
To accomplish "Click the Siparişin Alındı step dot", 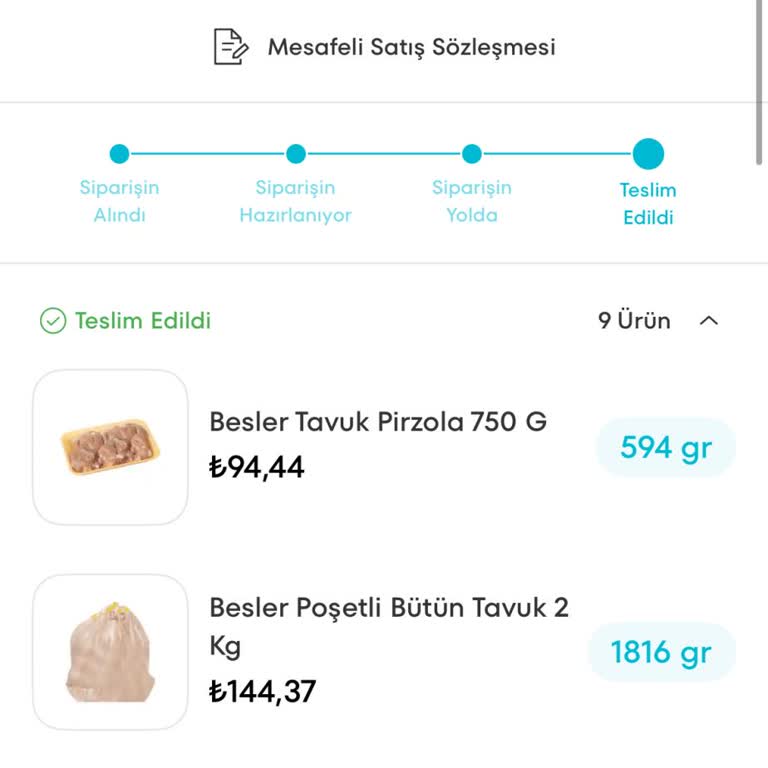I will pyautogui.click(x=119, y=154).
